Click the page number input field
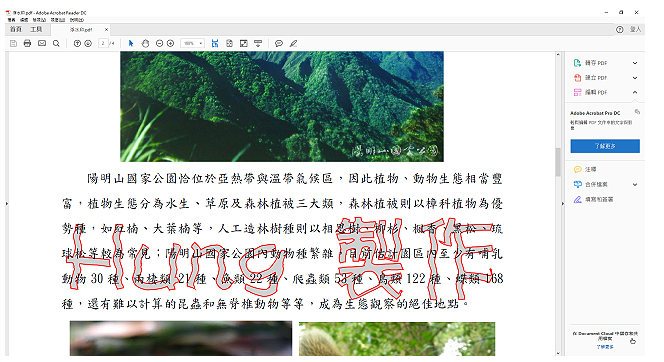The image size is (664, 362). (x=103, y=43)
